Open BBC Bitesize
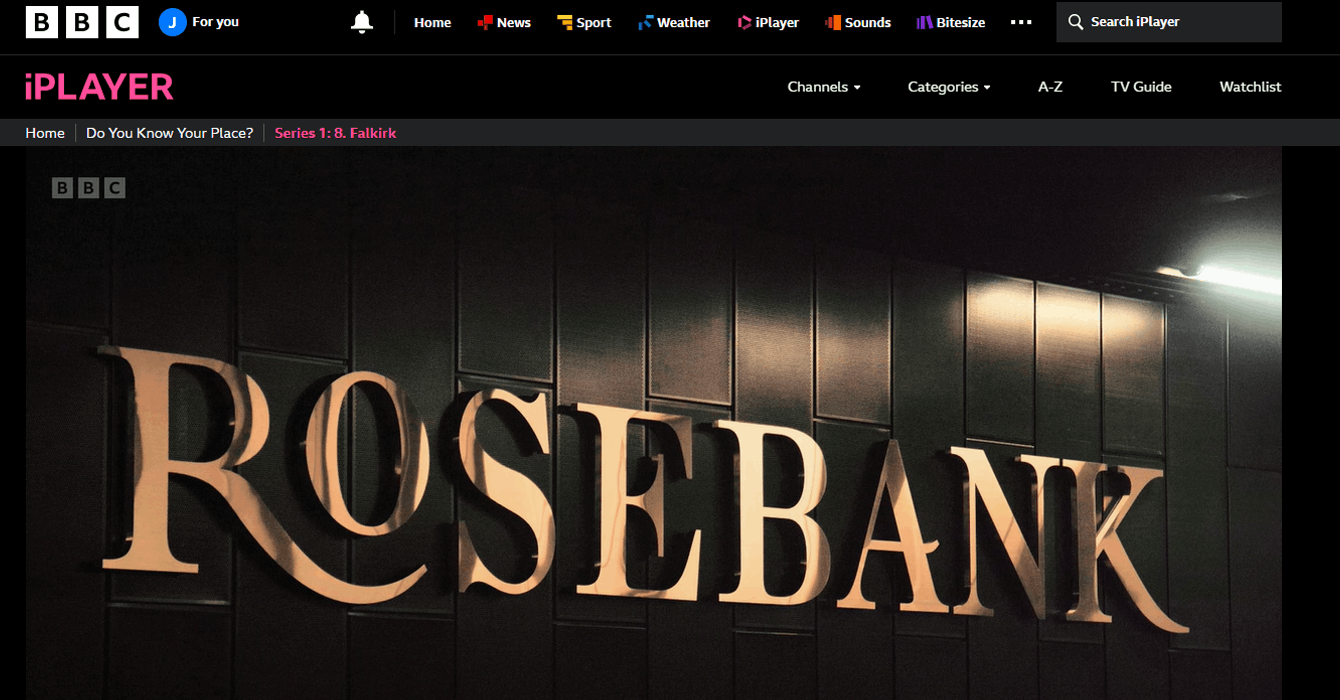Viewport: 1340px width, 700px height. (951, 22)
